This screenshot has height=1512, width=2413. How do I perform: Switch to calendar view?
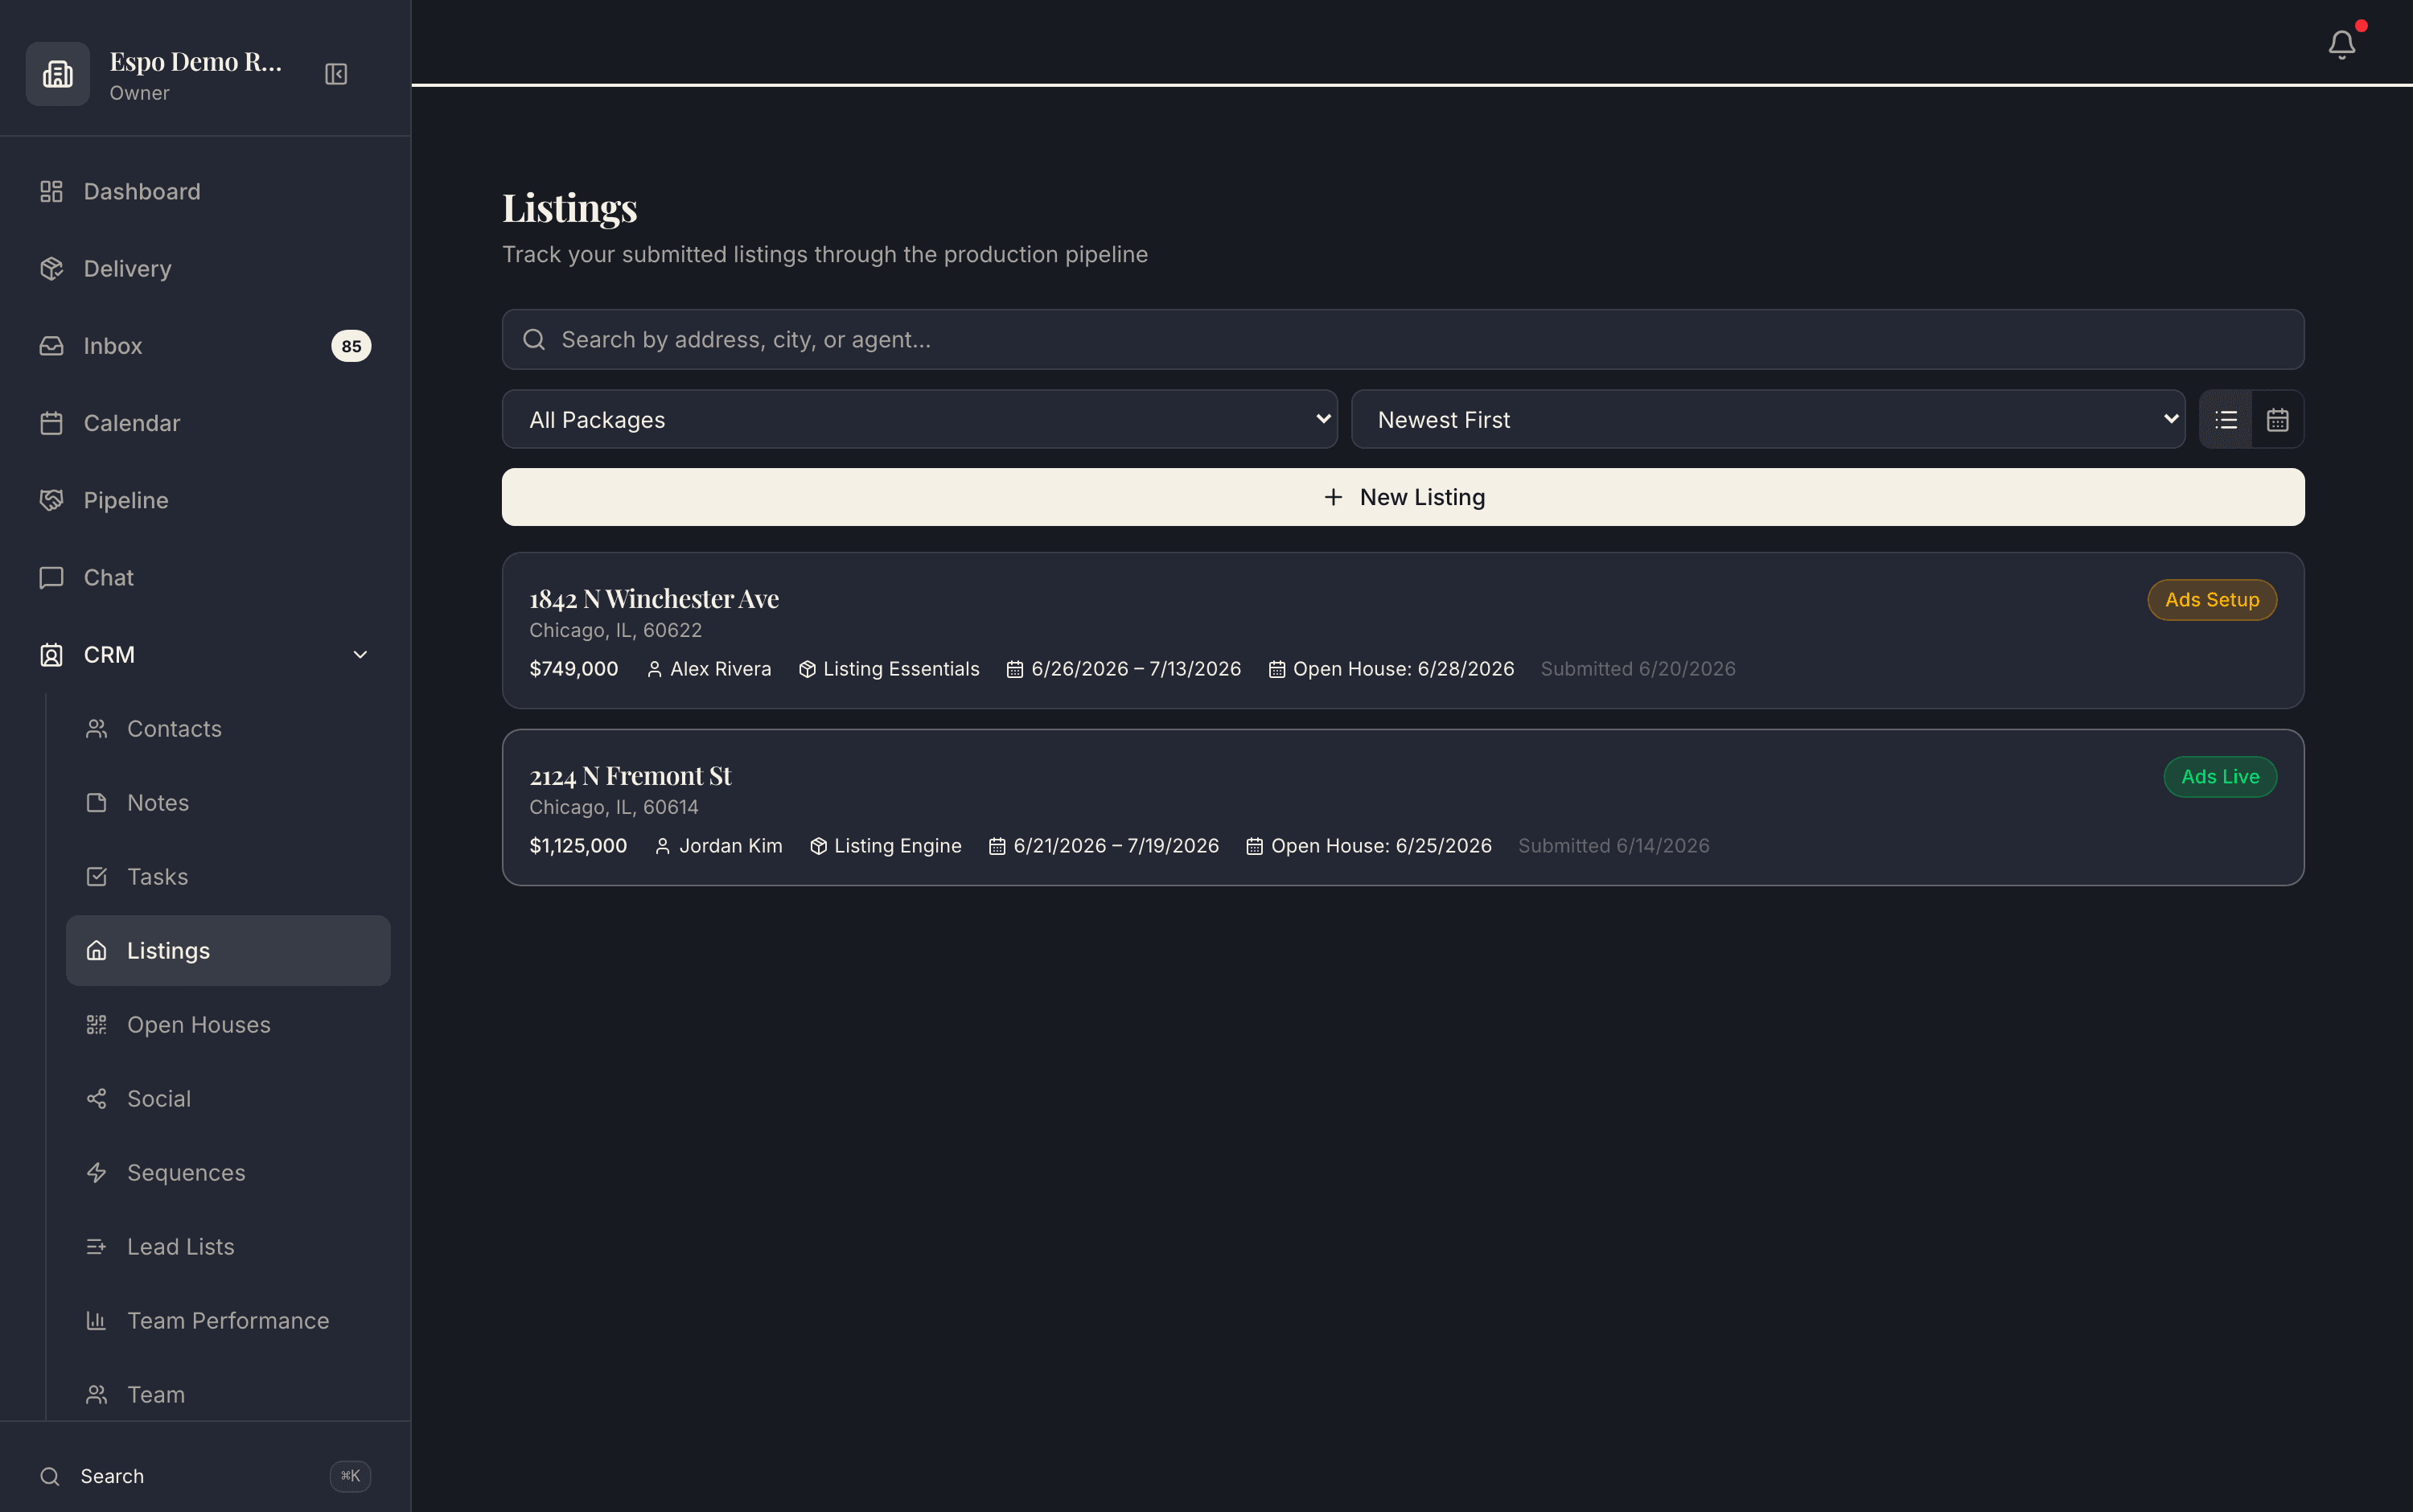[2277, 420]
